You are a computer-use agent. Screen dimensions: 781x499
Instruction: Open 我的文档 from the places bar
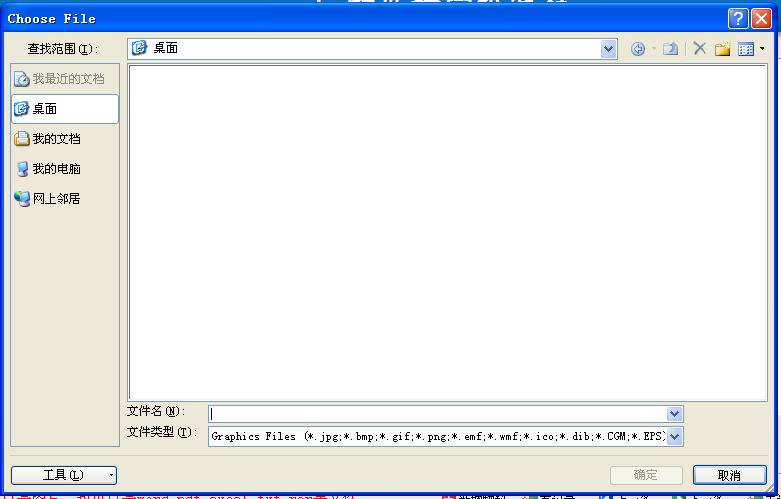65,139
